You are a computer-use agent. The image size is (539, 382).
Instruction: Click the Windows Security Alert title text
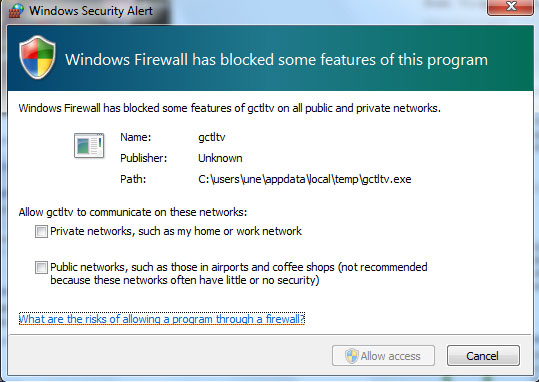coord(91,11)
